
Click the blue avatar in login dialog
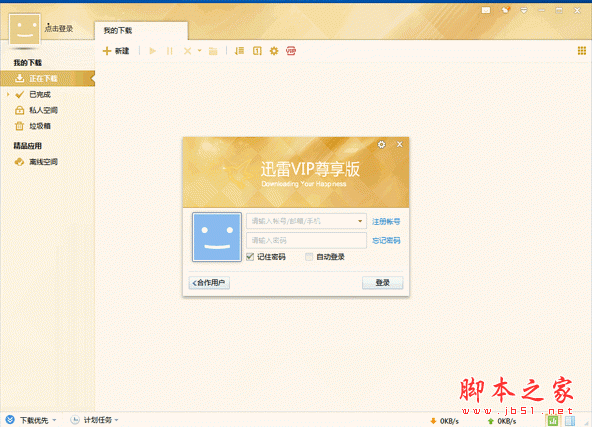[217, 237]
